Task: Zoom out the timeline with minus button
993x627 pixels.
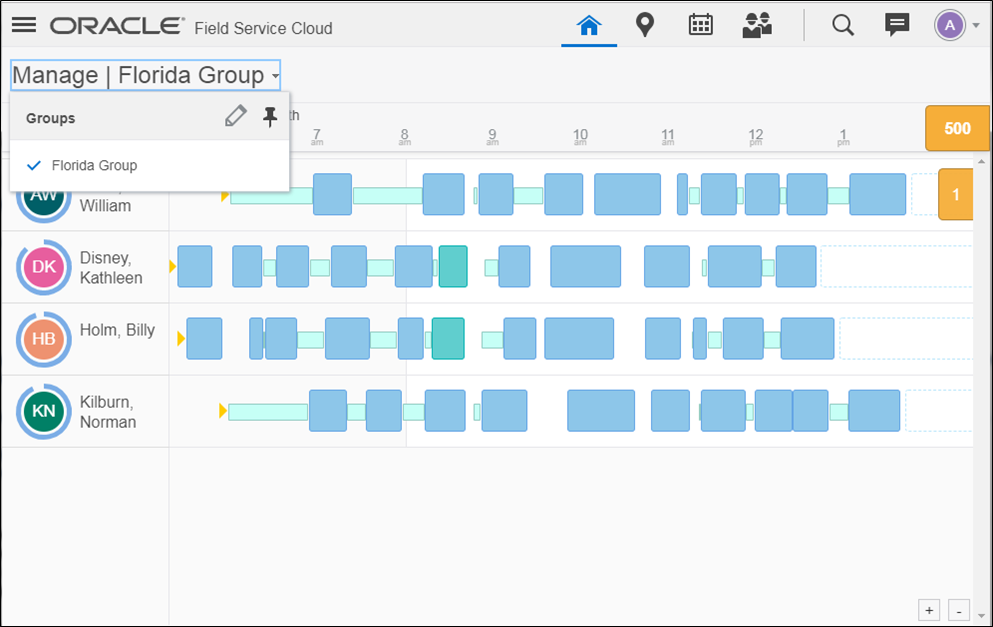Action: coord(959,609)
